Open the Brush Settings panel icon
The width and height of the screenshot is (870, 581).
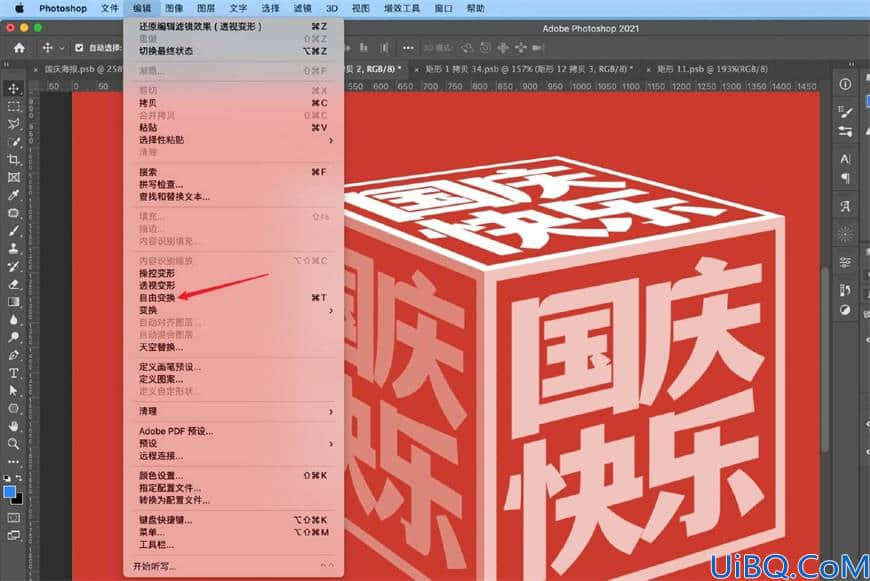coord(845,112)
